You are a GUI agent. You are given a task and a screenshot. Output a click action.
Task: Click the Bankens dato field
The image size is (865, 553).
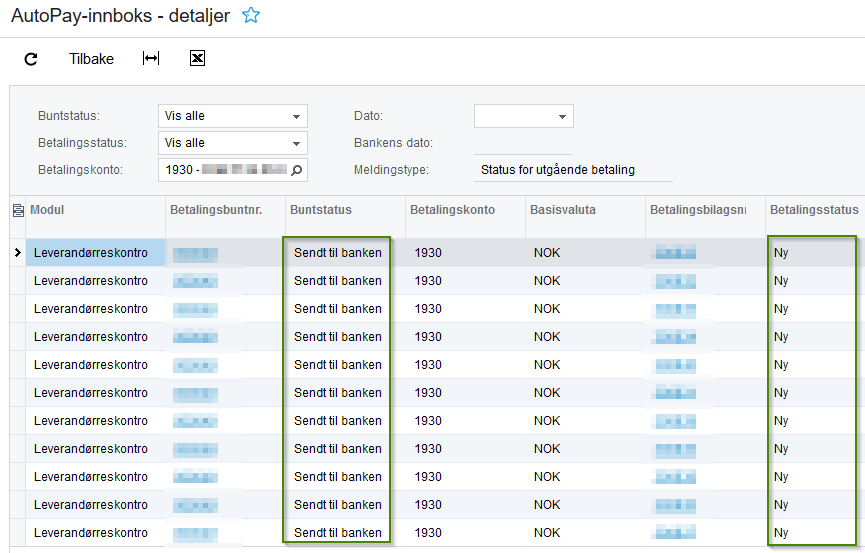[x=523, y=143]
